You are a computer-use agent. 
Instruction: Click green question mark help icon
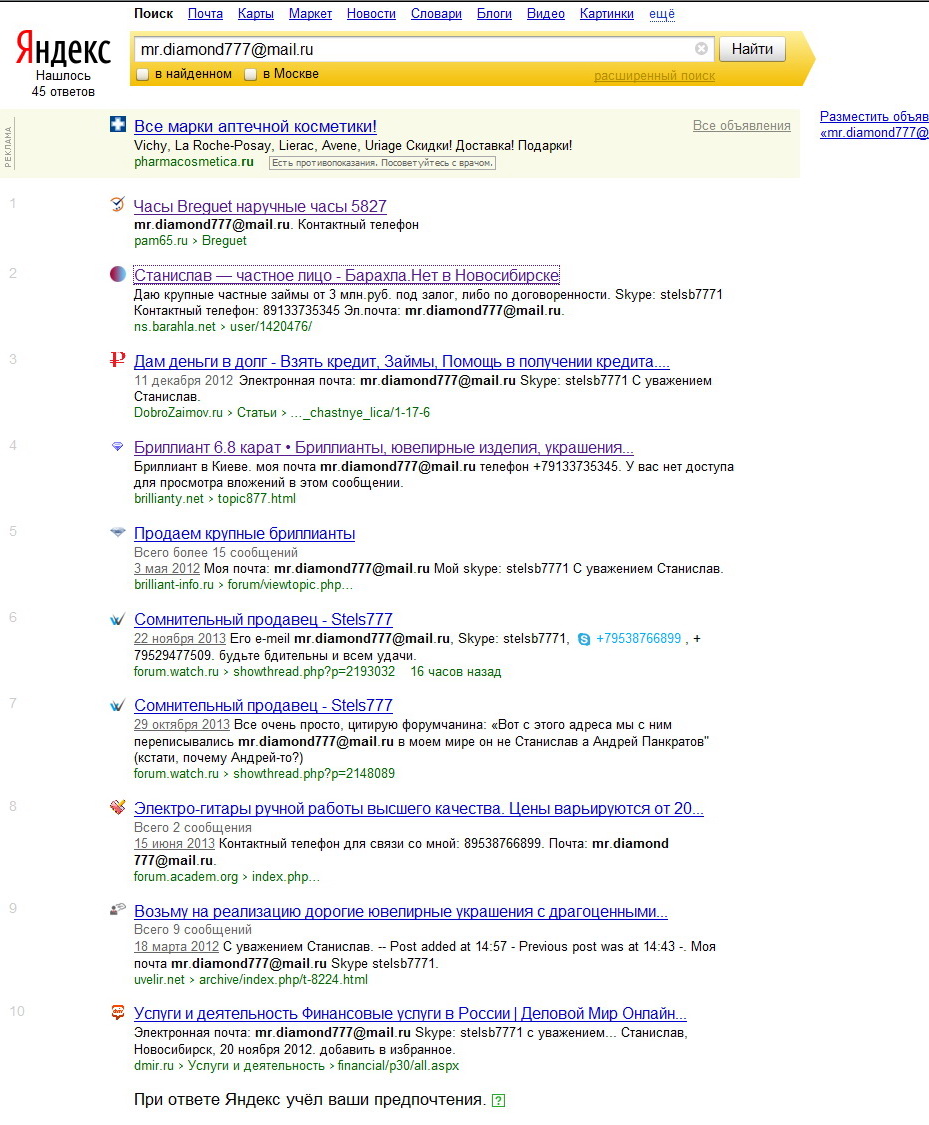pyautogui.click(x=499, y=1101)
